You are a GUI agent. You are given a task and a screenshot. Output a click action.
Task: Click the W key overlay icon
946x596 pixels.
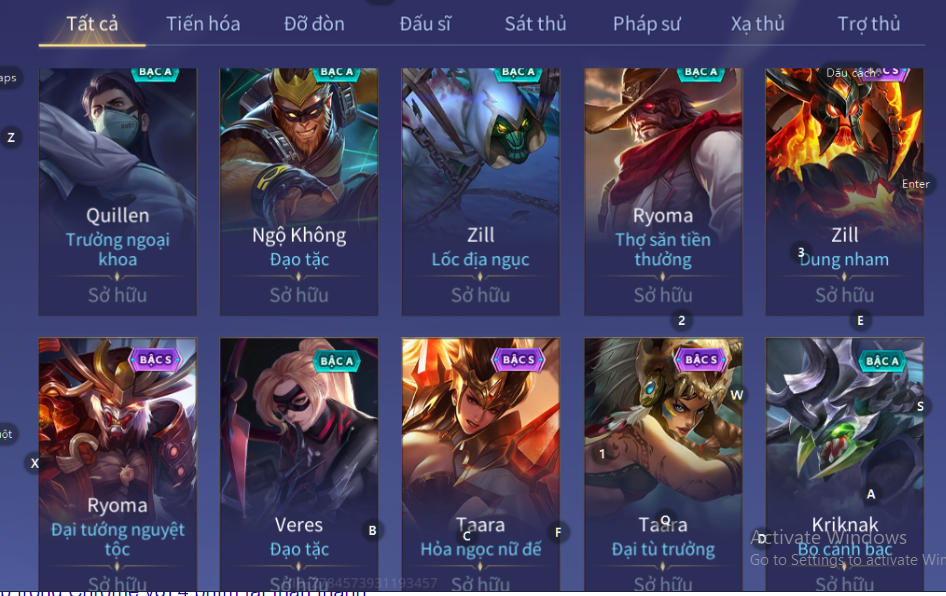pos(737,395)
